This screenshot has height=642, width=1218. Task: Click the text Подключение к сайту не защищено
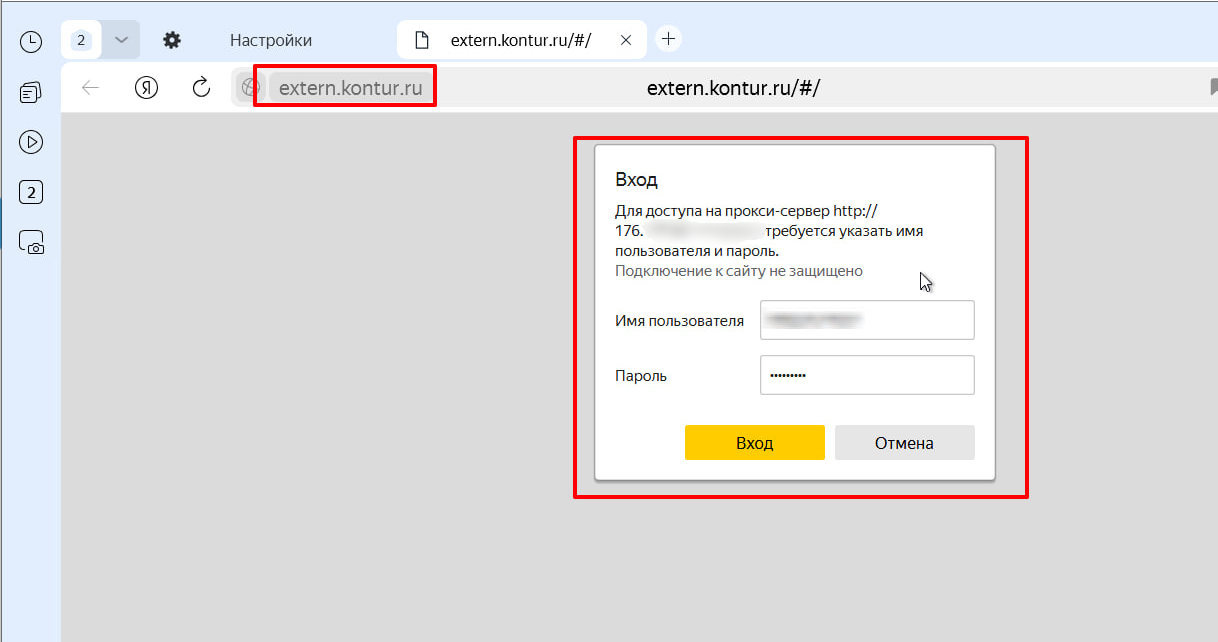click(x=739, y=271)
